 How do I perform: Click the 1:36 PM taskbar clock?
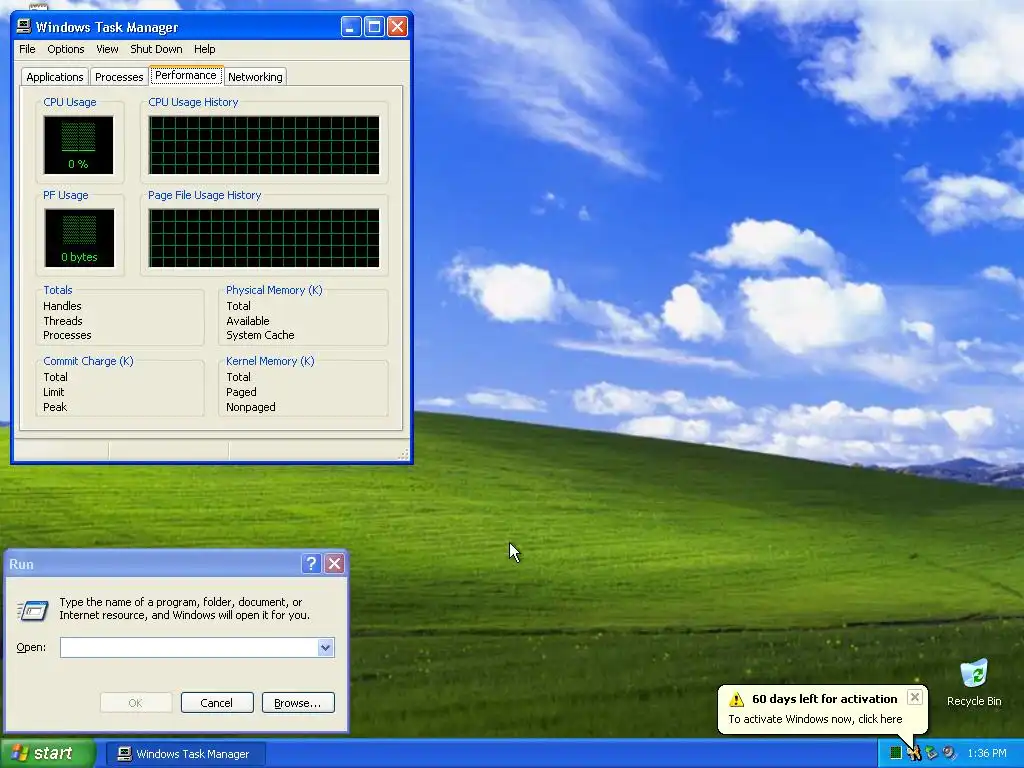coord(987,754)
